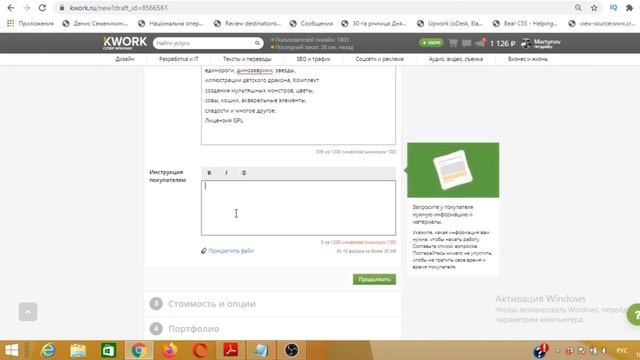Reload the kwork.ru page
This screenshot has width=640, height=360.
[x=42, y=8]
